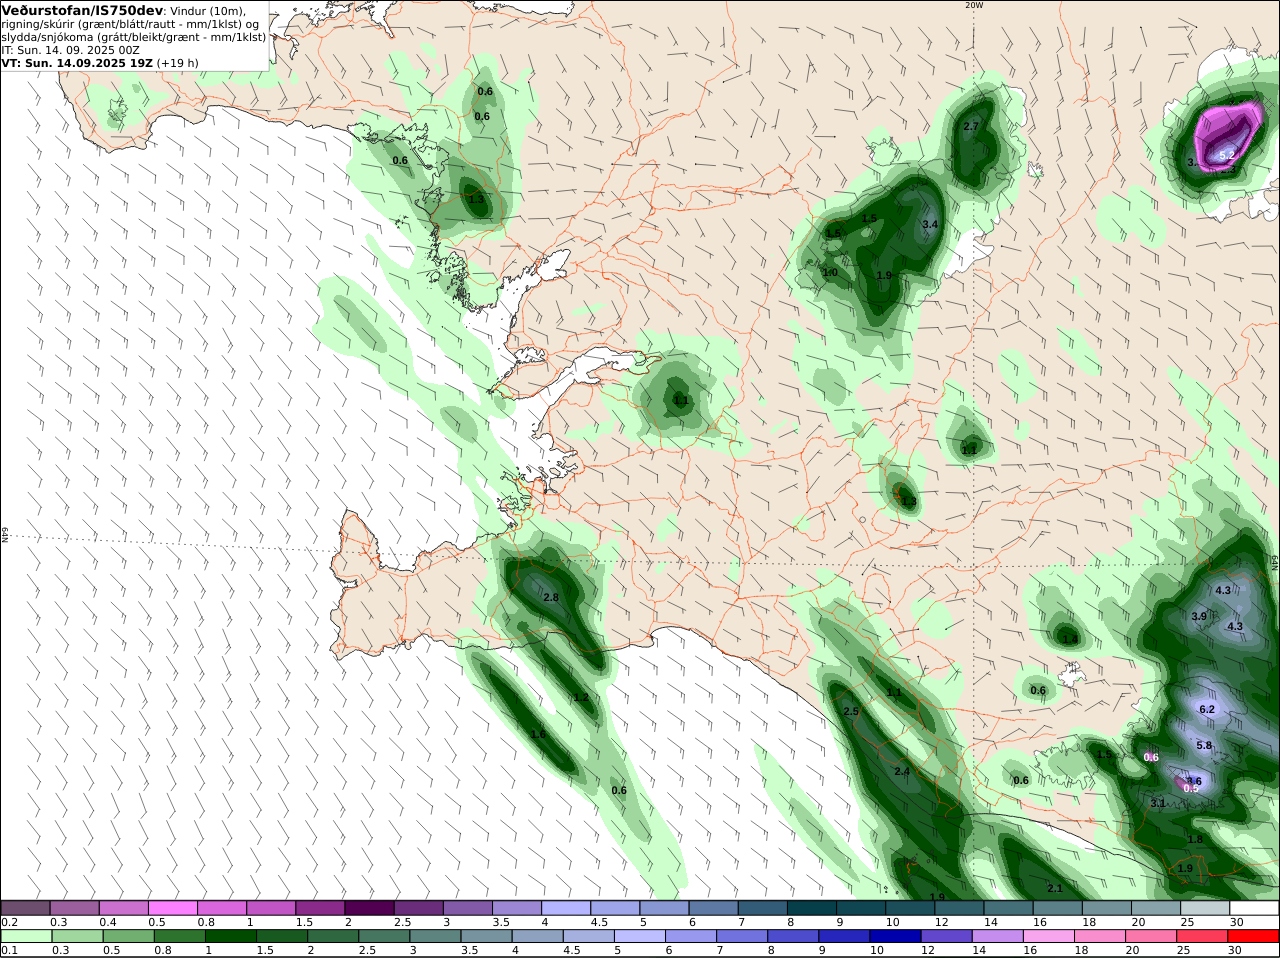Select the 1.2 precipitation value
This screenshot has height=958, width=1280.
pyautogui.click(x=581, y=698)
